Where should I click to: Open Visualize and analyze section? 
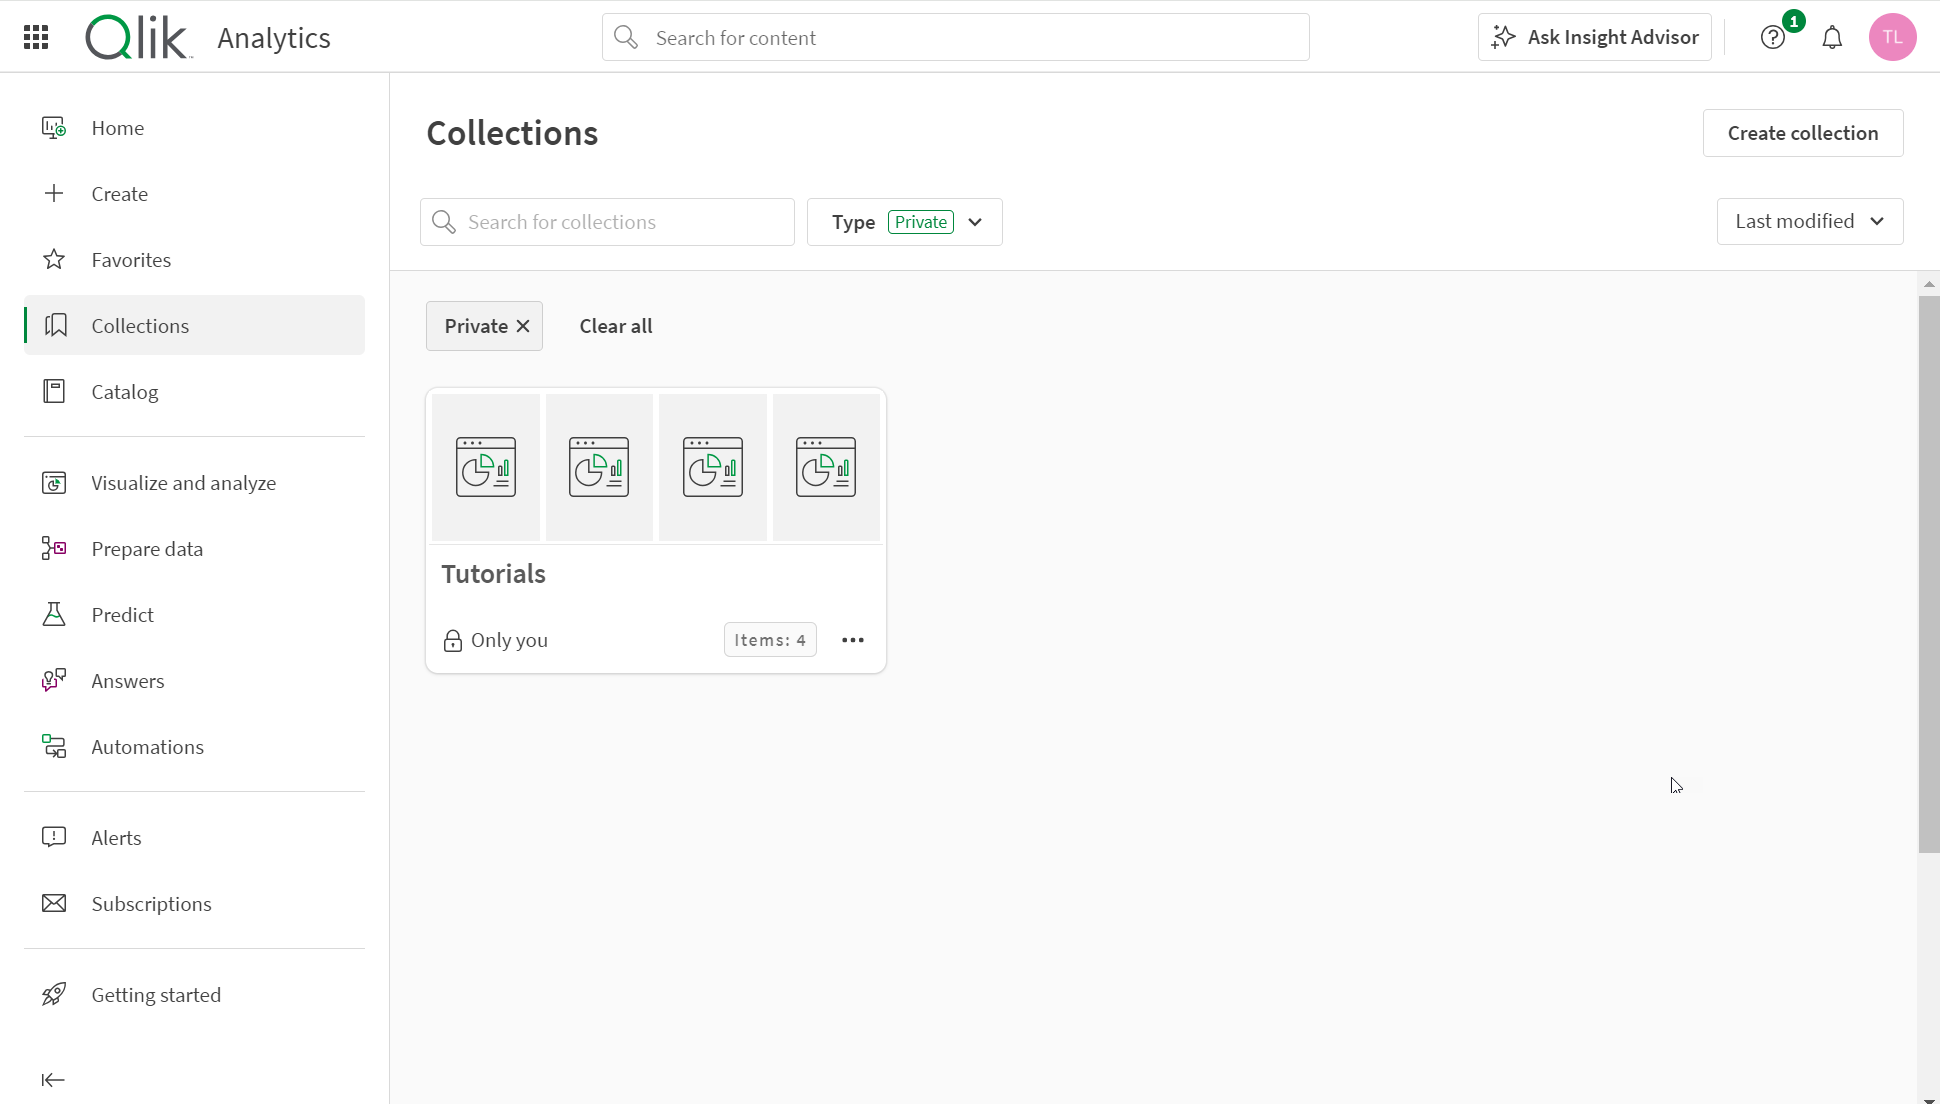[x=184, y=482]
